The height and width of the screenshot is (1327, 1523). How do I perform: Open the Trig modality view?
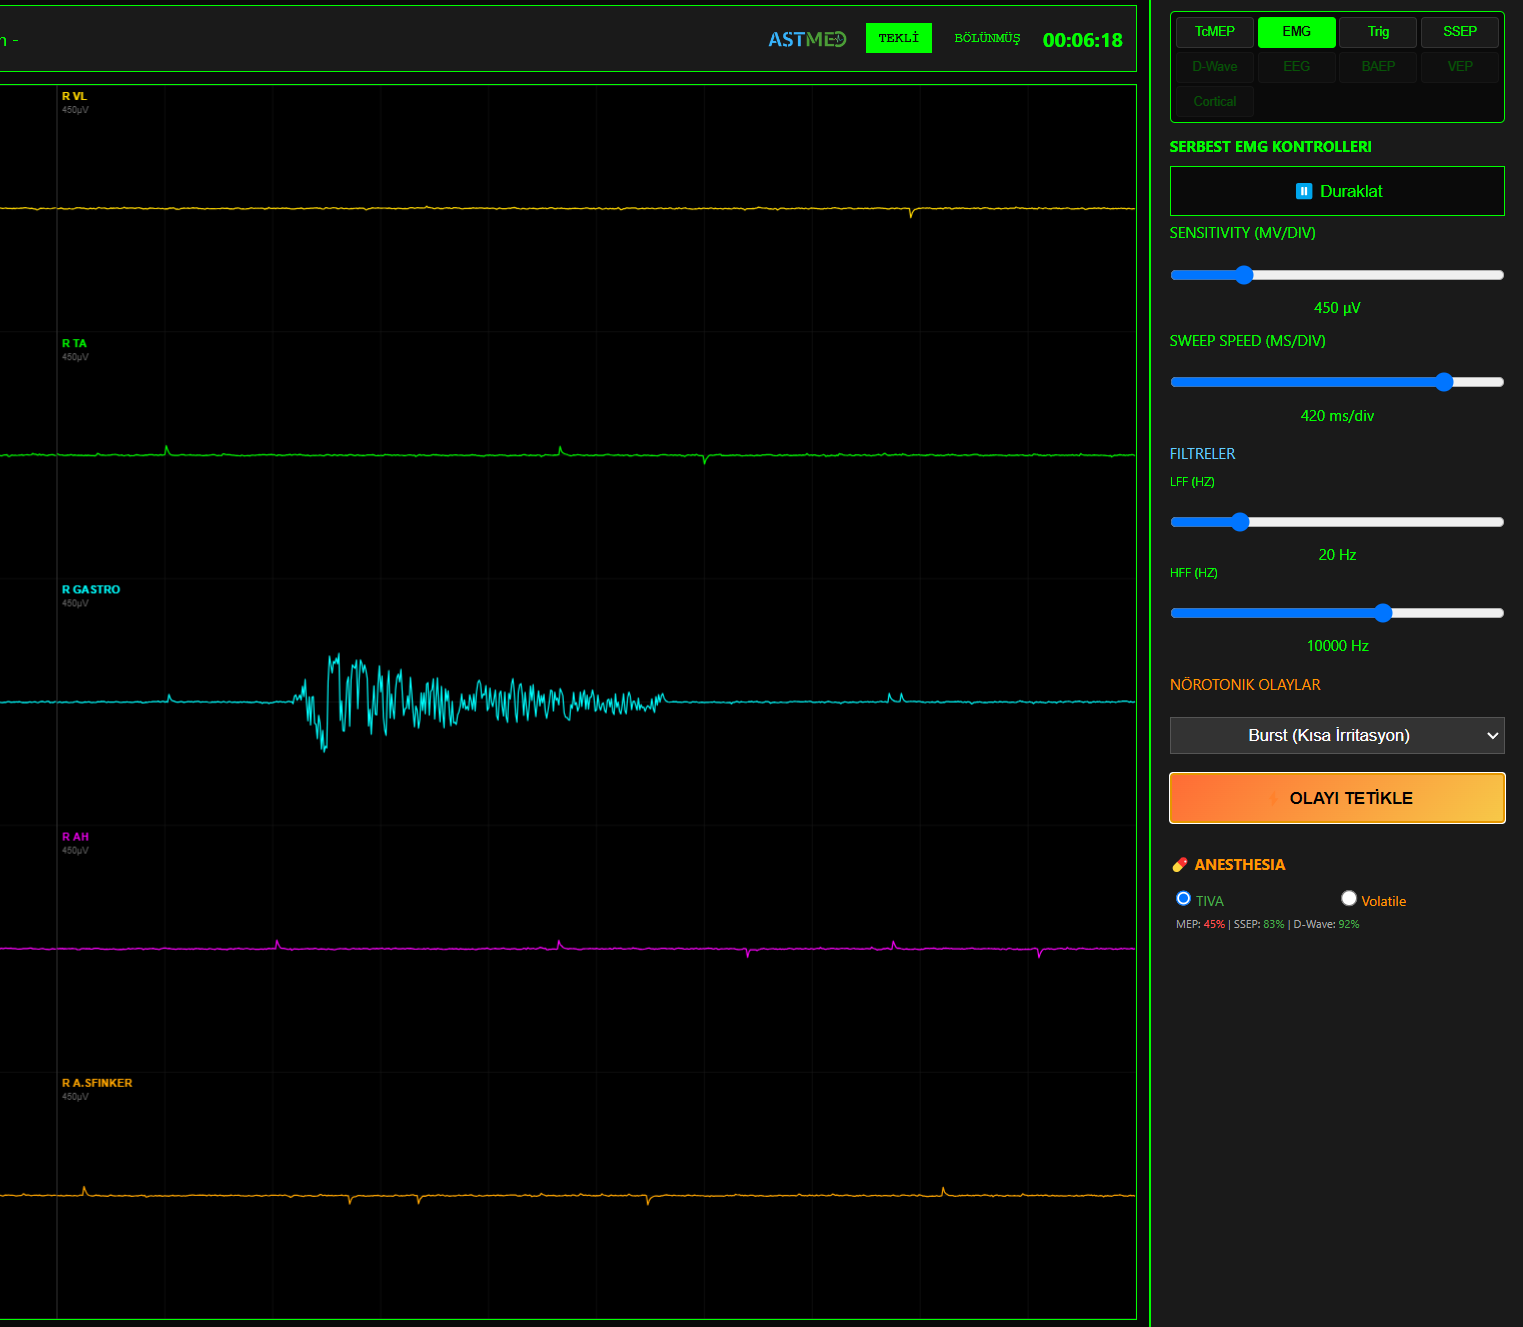click(1377, 31)
